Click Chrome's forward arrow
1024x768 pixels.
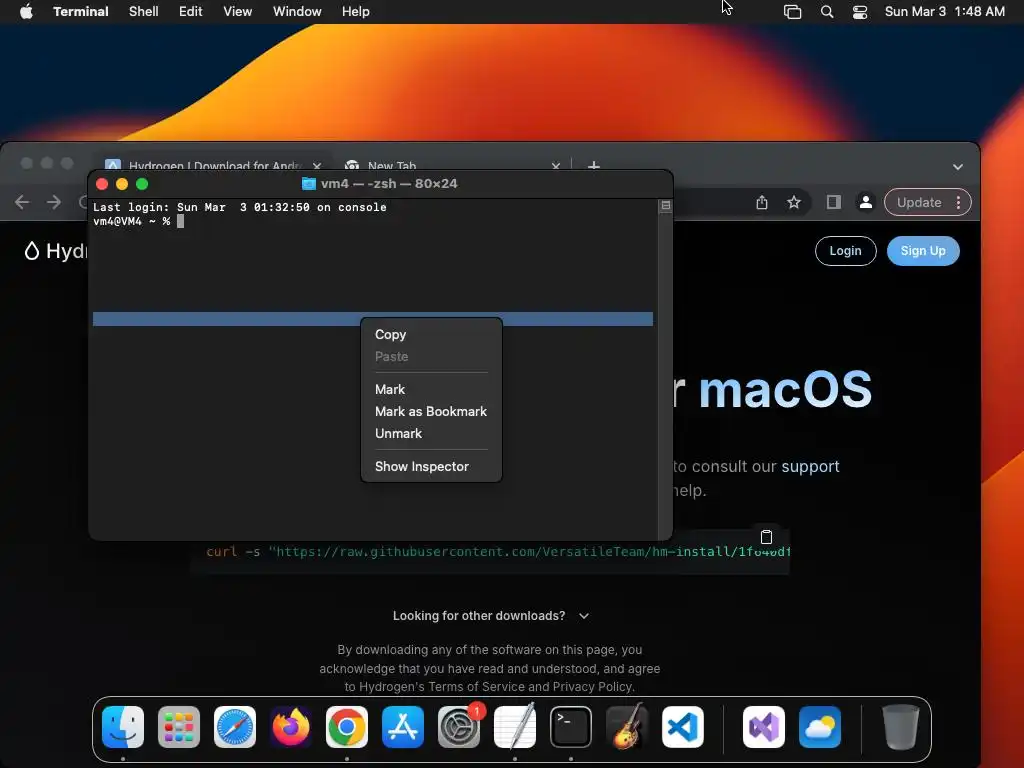coord(54,202)
